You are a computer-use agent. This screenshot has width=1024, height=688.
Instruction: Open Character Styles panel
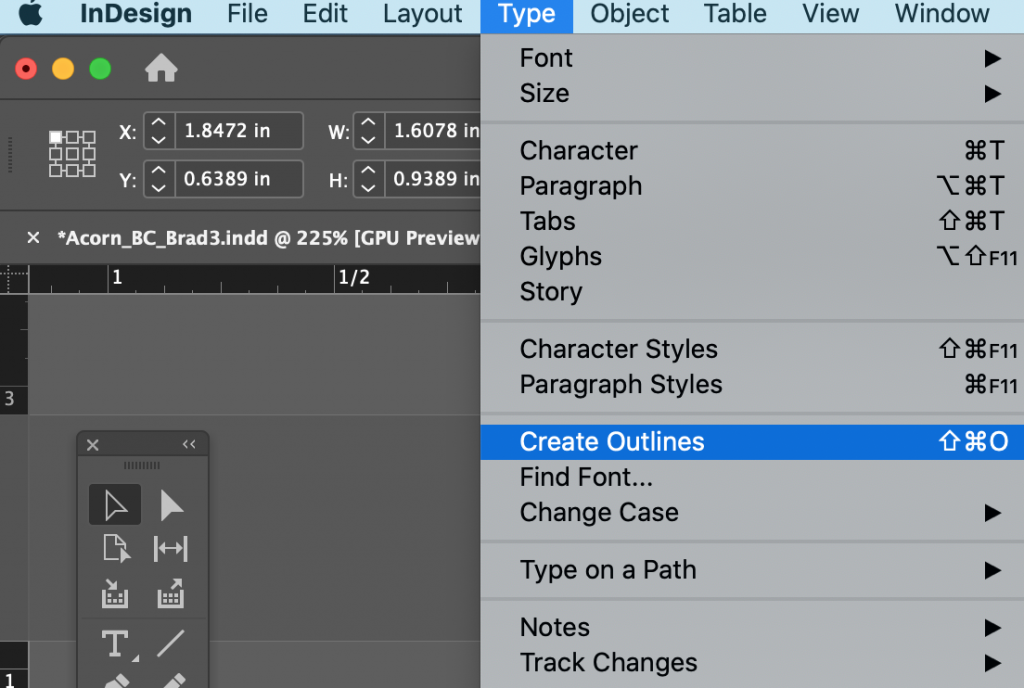click(x=752, y=349)
